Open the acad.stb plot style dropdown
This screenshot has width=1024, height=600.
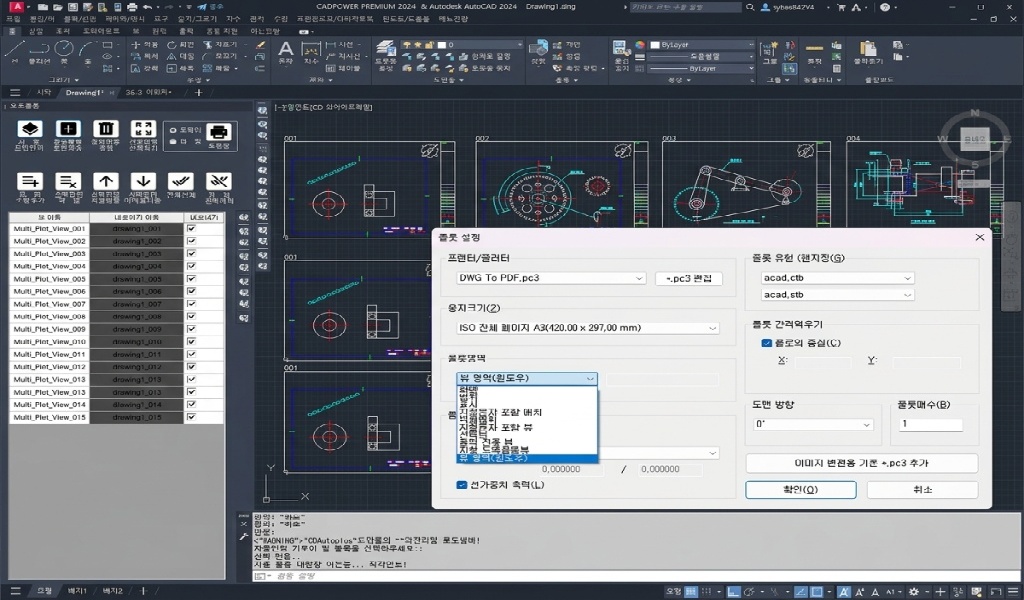[837, 294]
